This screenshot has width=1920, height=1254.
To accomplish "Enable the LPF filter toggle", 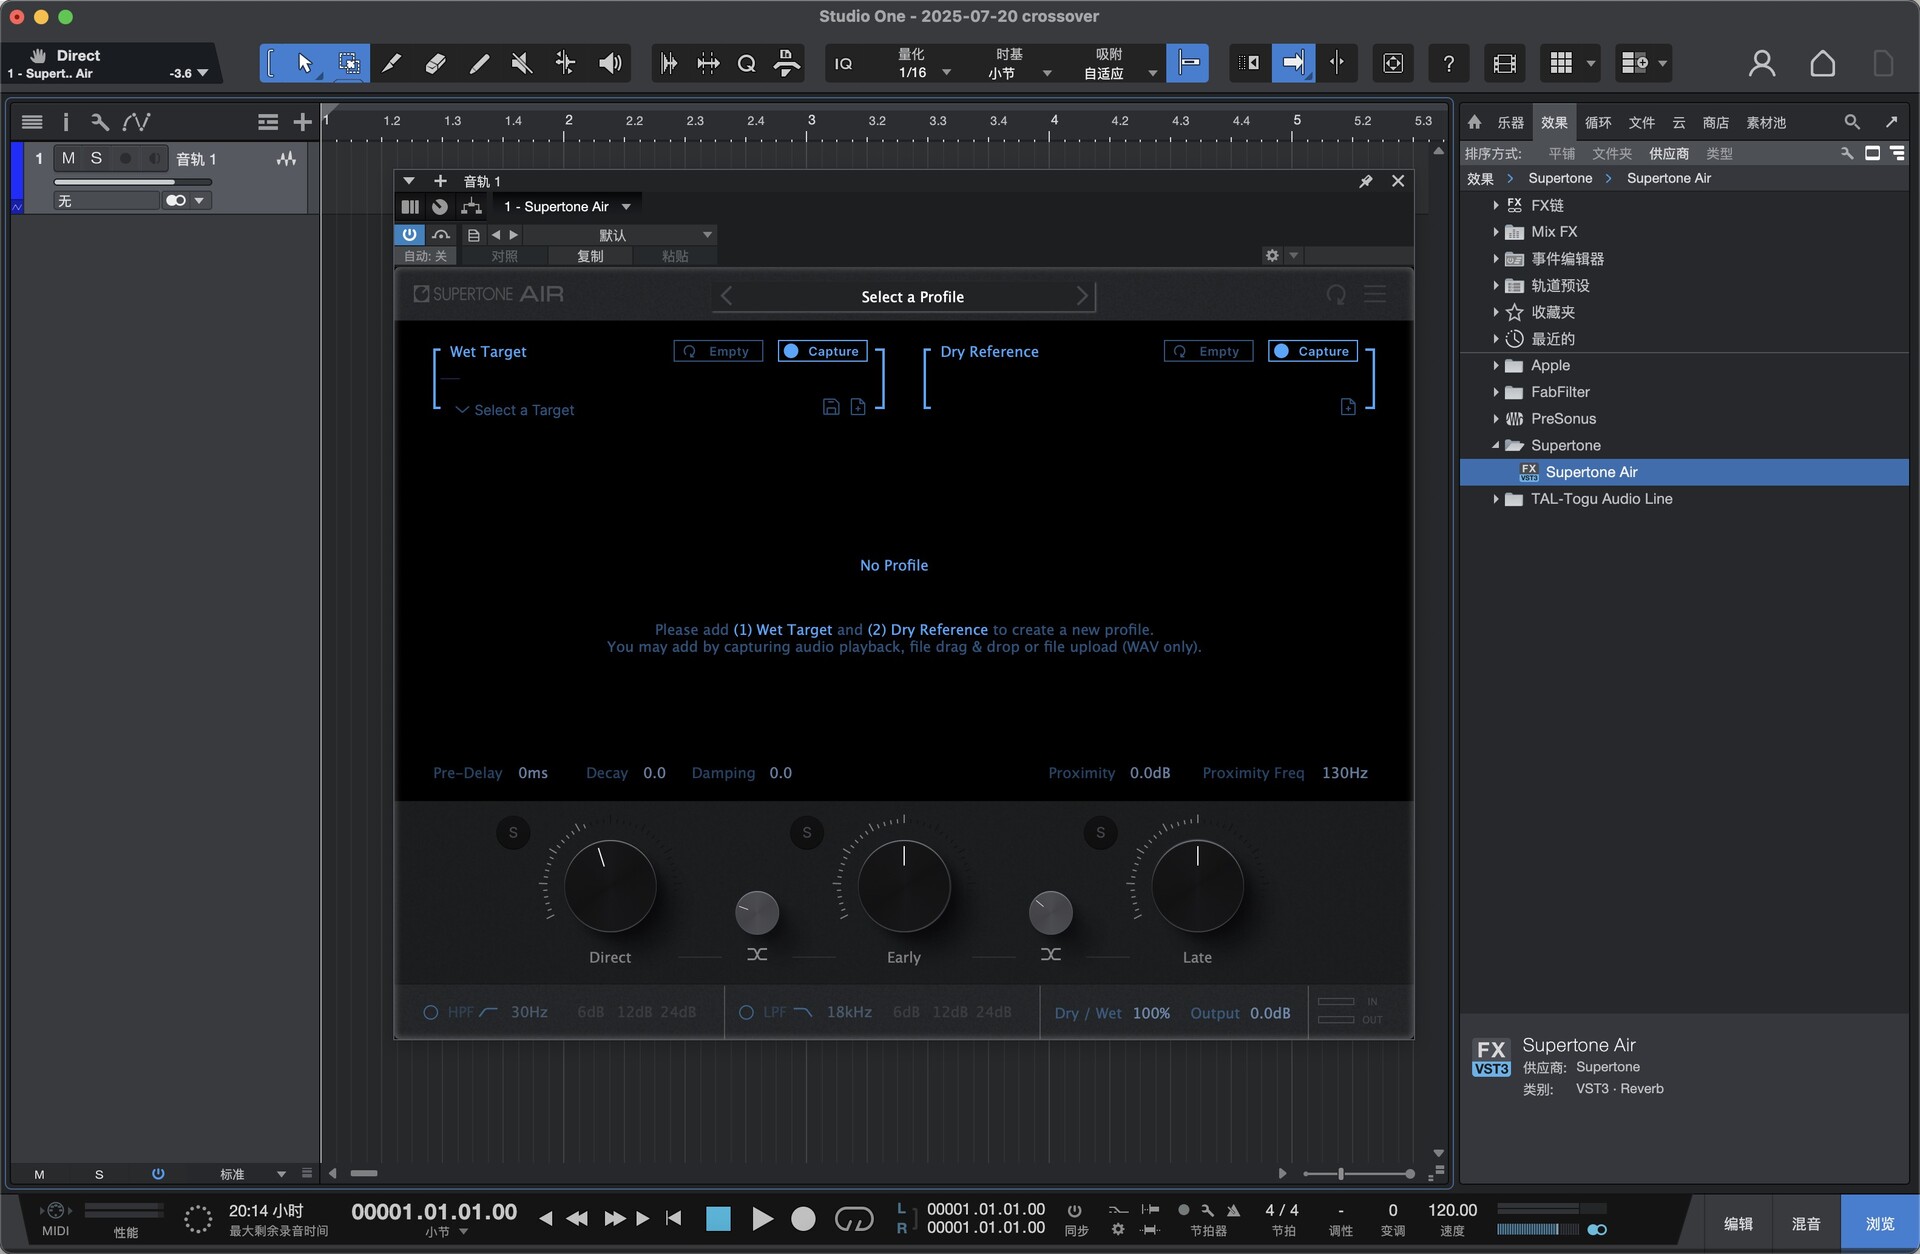I will pyautogui.click(x=746, y=1012).
